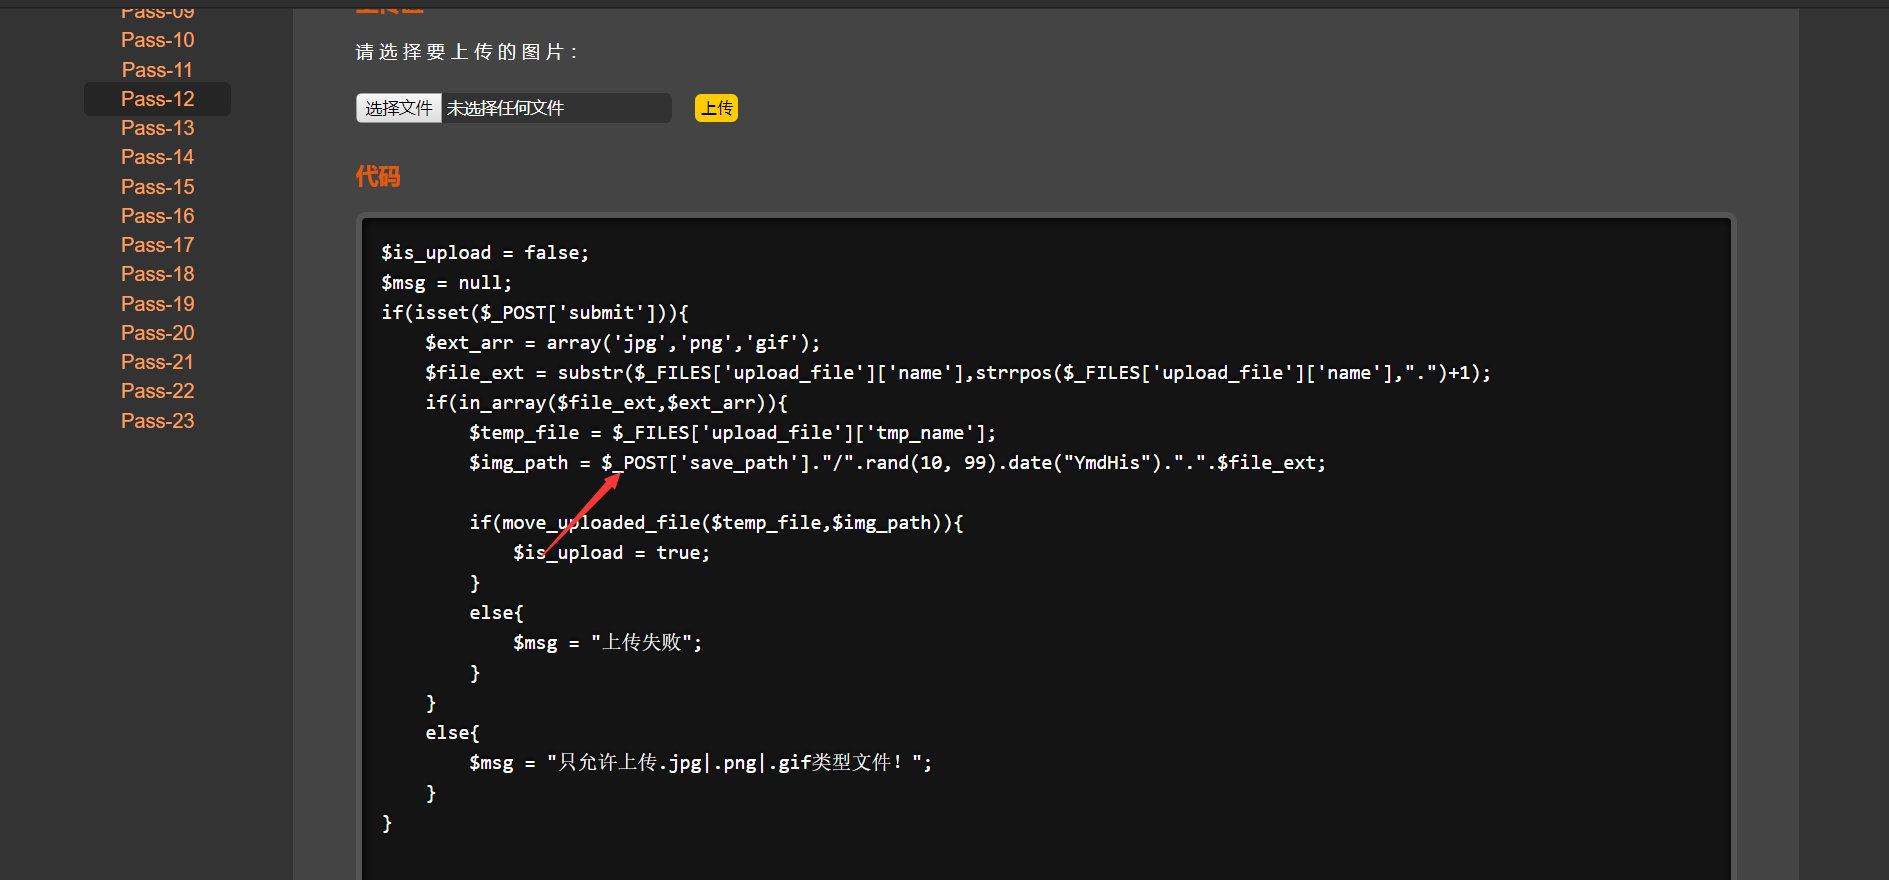This screenshot has width=1889, height=880.
Task: Click the orange 代码 heading
Action: [377, 177]
